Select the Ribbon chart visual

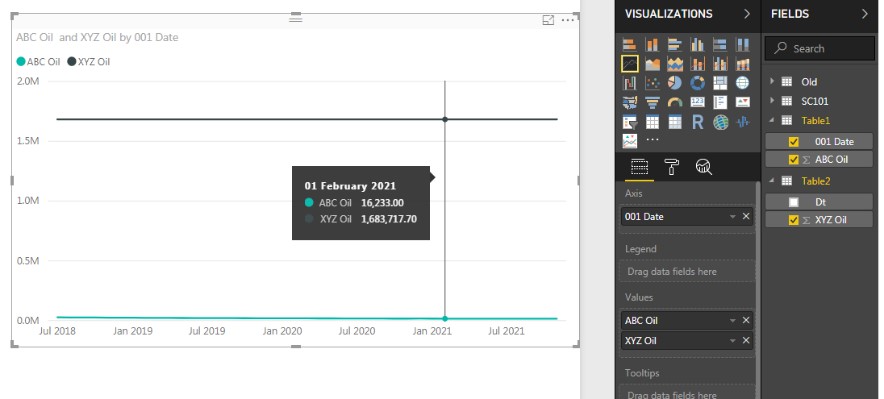click(742, 64)
